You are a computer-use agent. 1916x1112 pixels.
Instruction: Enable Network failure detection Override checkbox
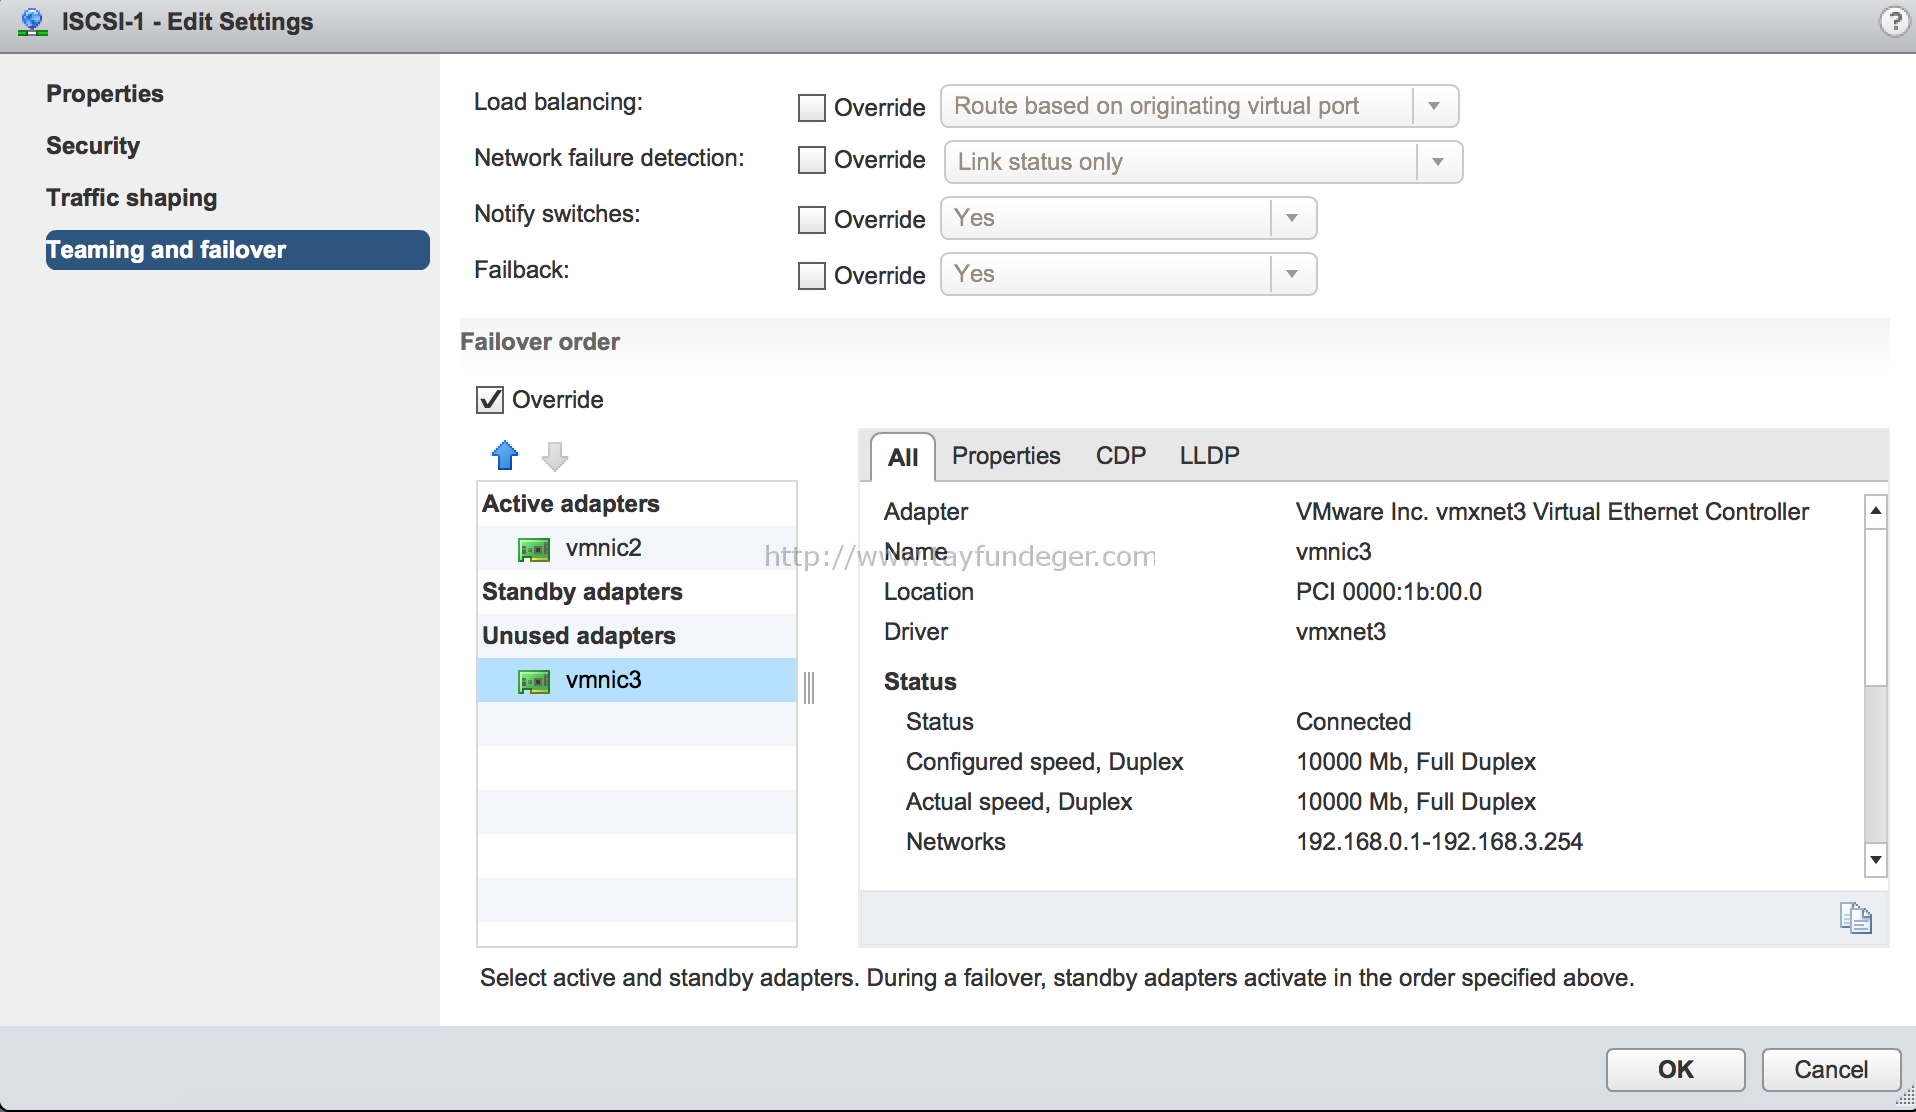coord(812,160)
